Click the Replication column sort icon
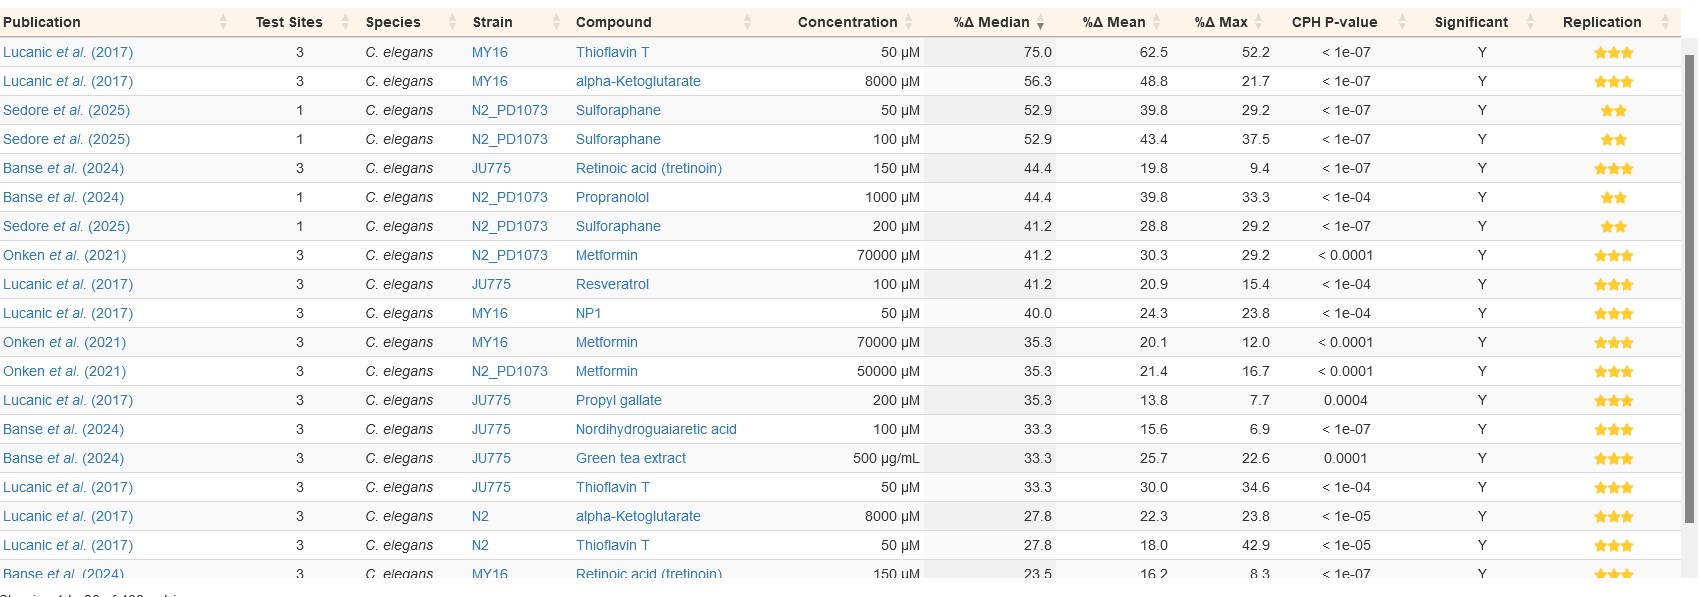The height and width of the screenshot is (597, 1701). [1665, 22]
